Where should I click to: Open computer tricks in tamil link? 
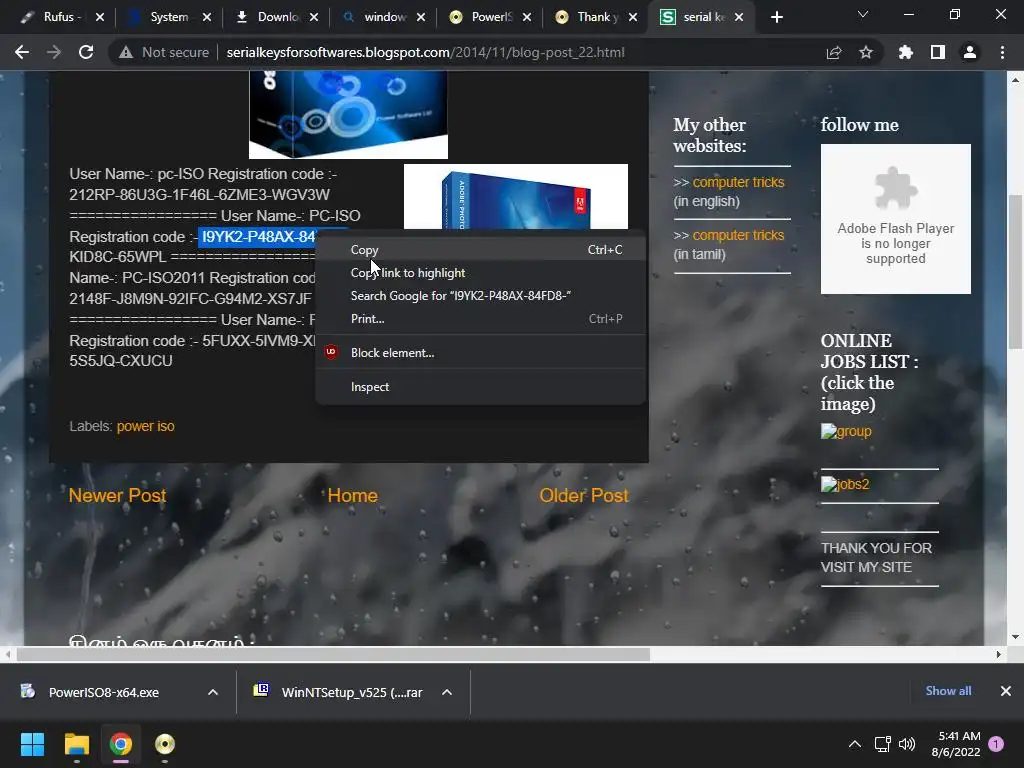738,235
